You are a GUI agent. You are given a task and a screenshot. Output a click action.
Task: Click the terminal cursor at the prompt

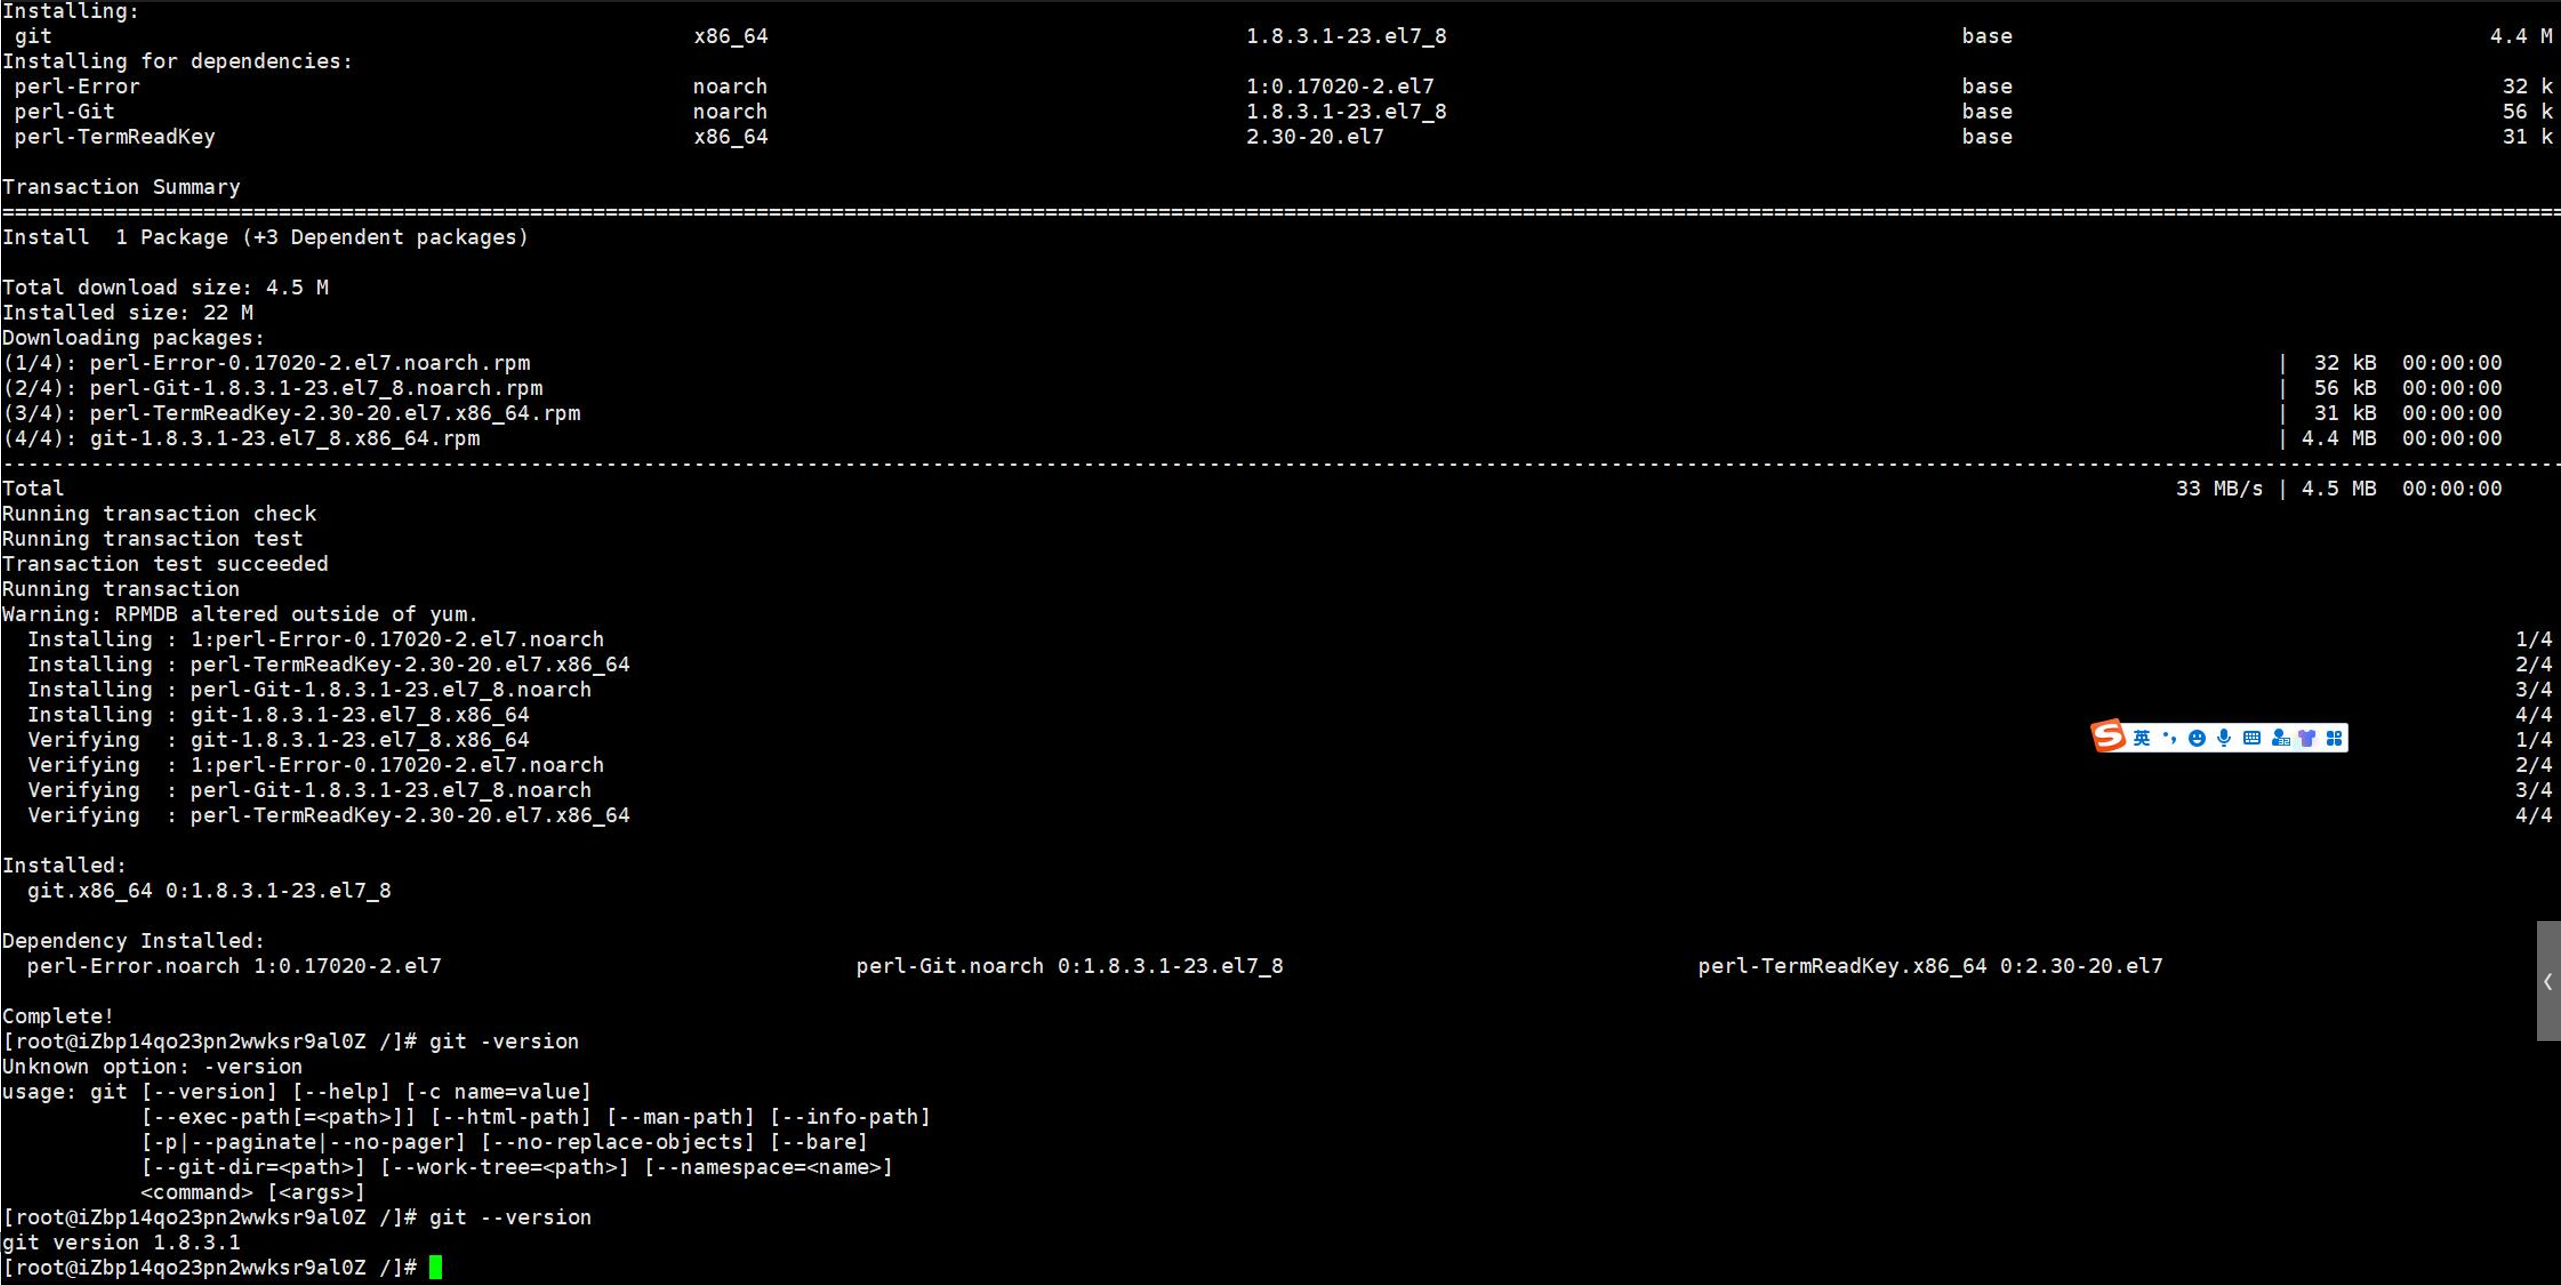pyautogui.click(x=435, y=1267)
